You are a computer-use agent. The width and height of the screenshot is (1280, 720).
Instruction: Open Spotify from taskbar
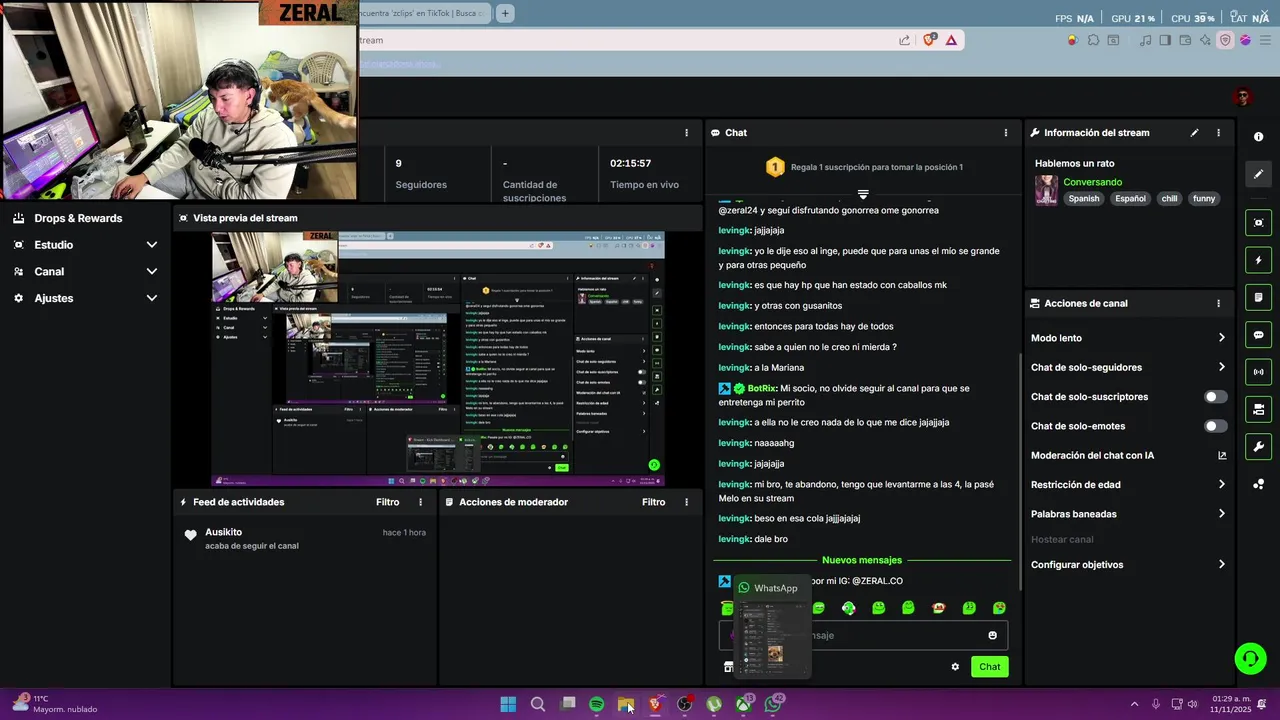click(x=597, y=704)
